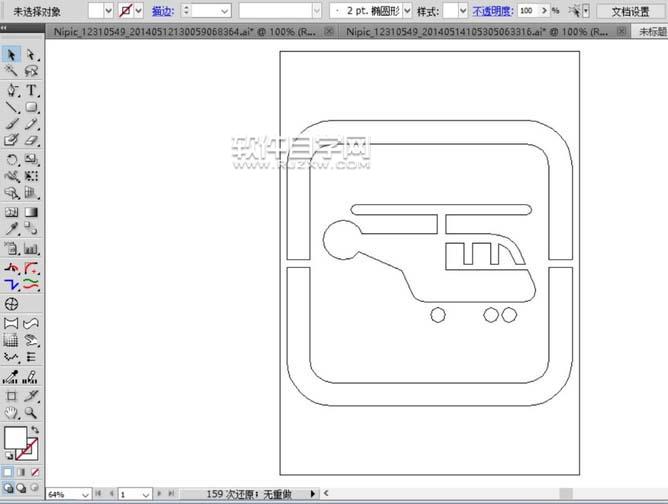Close the first Nipic document tab
The image size is (668, 504).
(x=329, y=31)
